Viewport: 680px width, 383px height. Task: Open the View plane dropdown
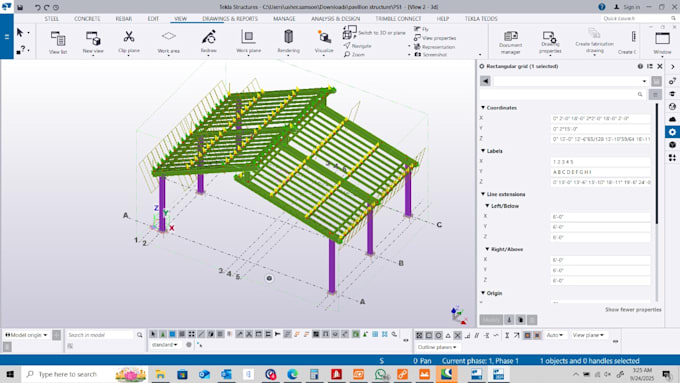point(588,335)
